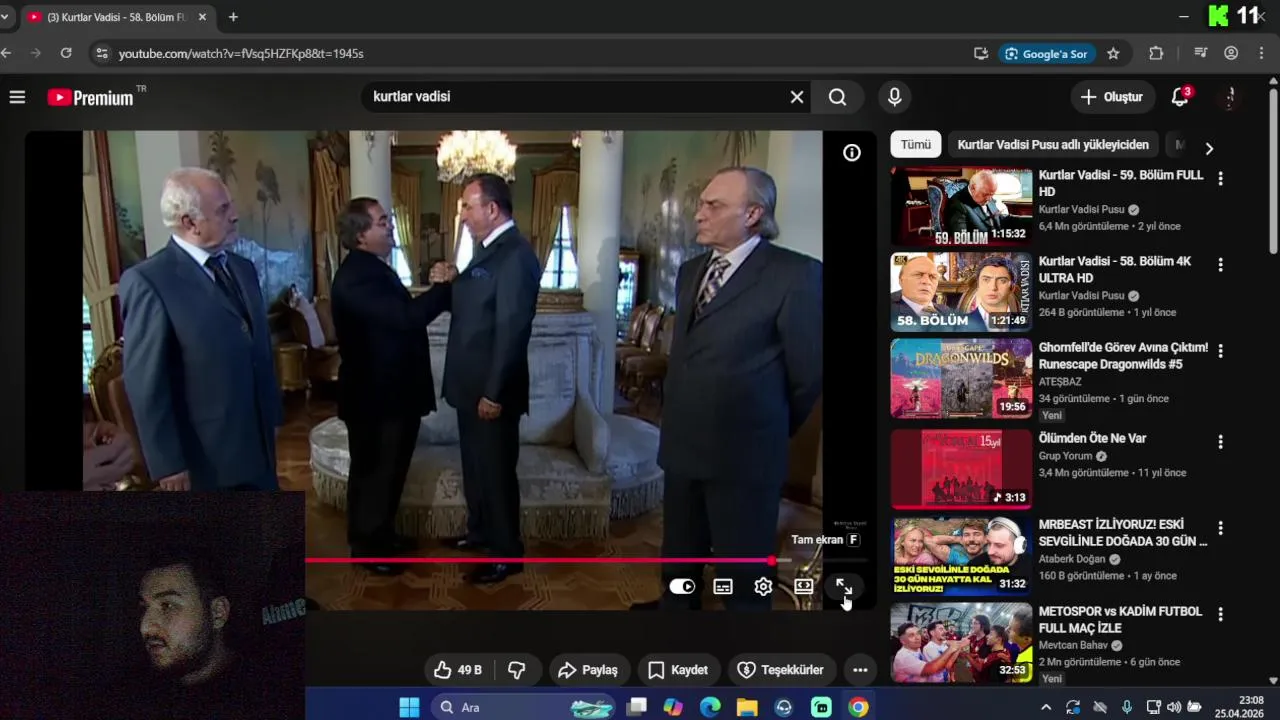View site information icon in address bar

click(x=101, y=54)
